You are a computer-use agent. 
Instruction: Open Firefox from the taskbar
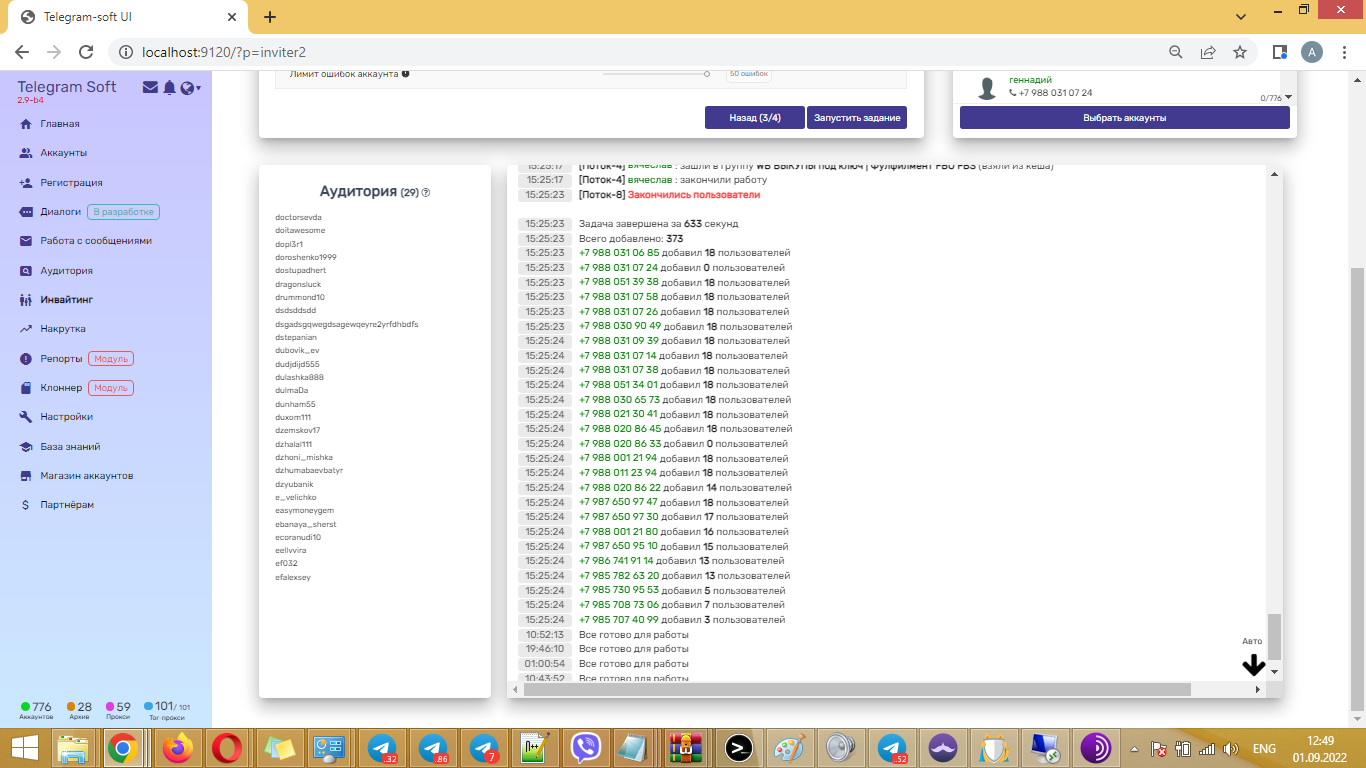point(180,748)
